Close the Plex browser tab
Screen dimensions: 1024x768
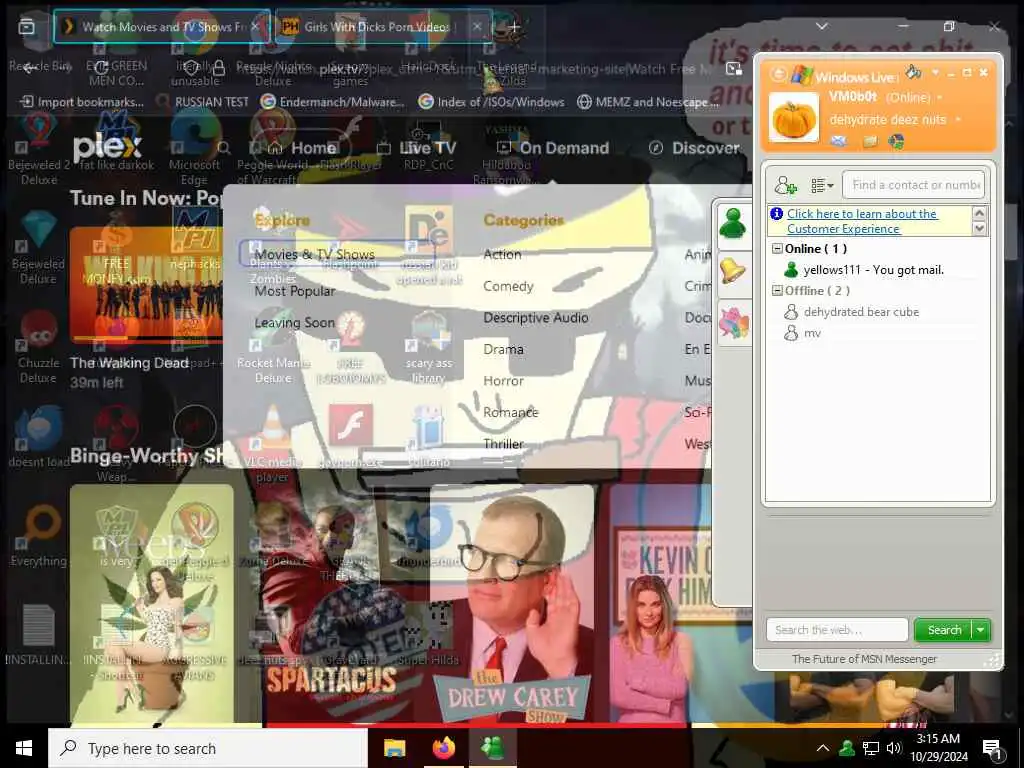[x=255, y=27]
